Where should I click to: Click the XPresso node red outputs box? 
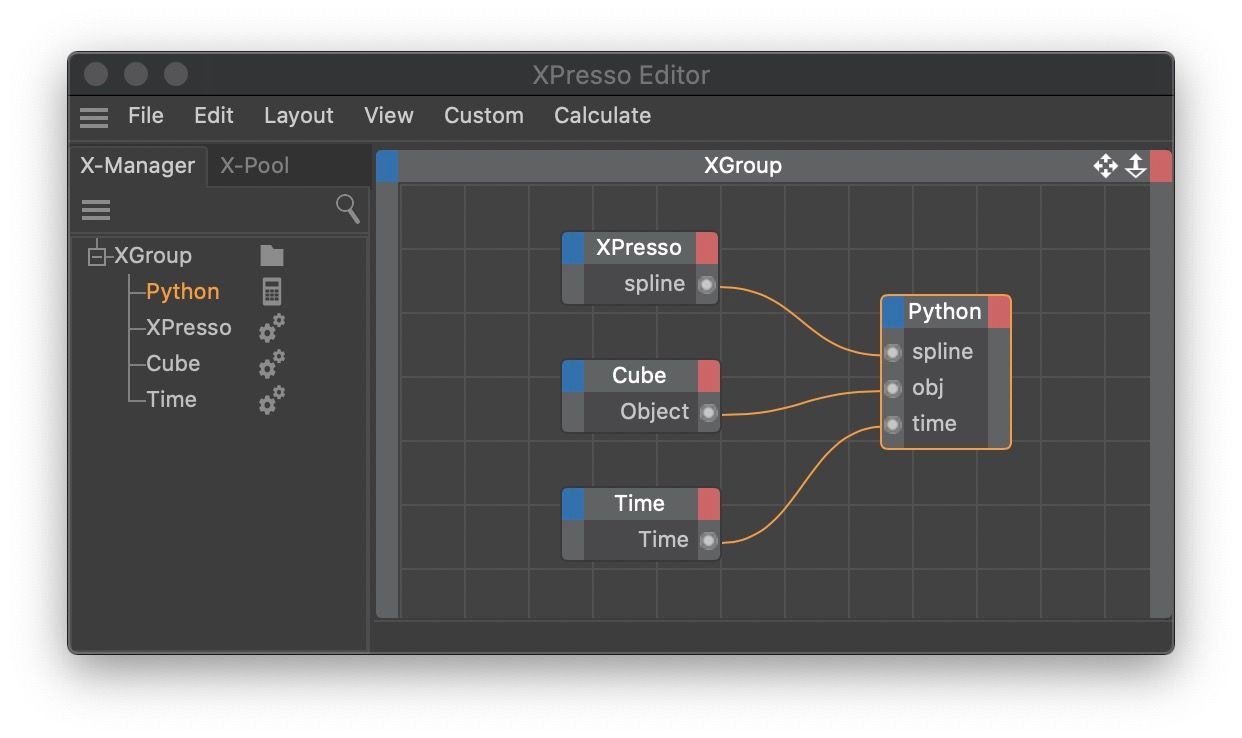(x=707, y=248)
